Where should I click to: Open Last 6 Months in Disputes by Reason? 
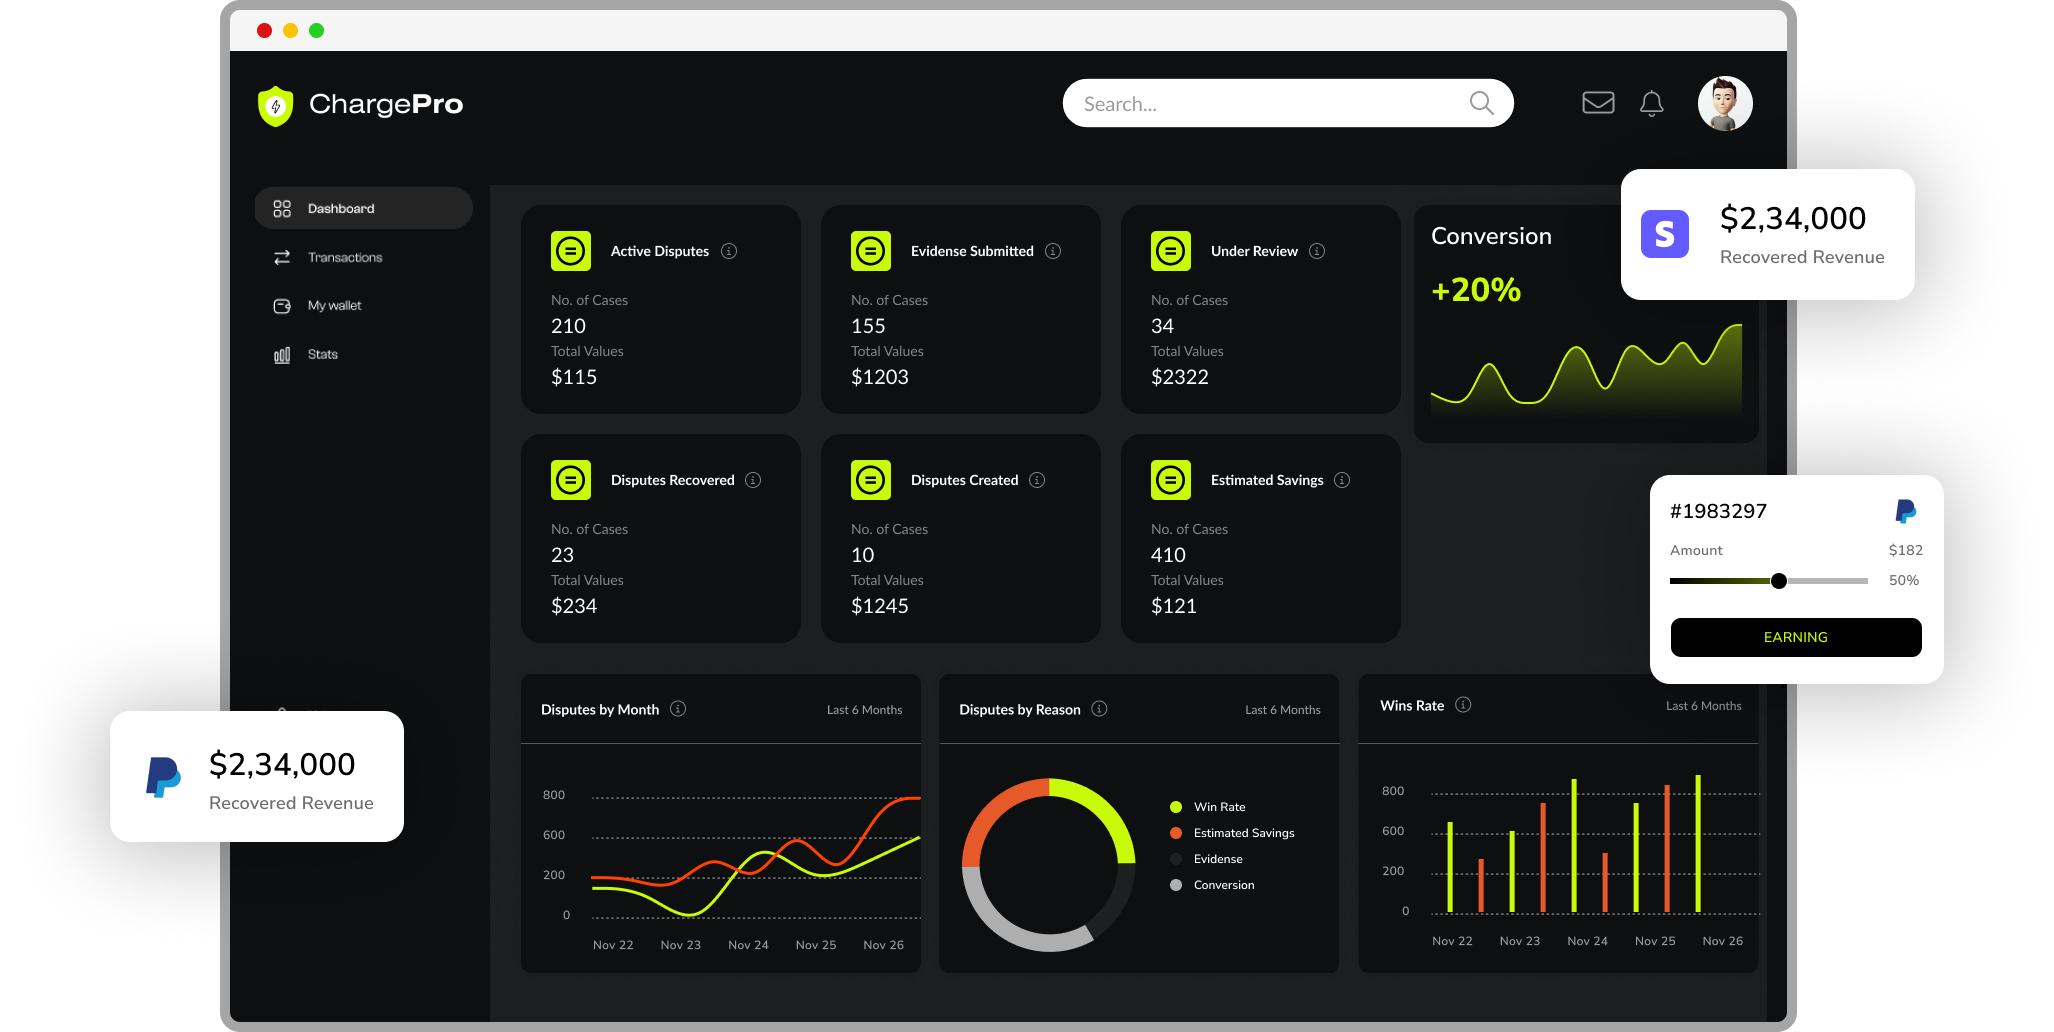1282,710
